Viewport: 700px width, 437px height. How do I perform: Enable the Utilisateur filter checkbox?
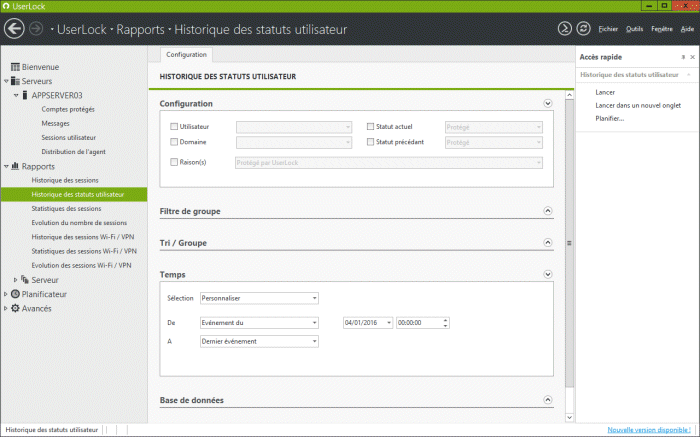coord(174,127)
